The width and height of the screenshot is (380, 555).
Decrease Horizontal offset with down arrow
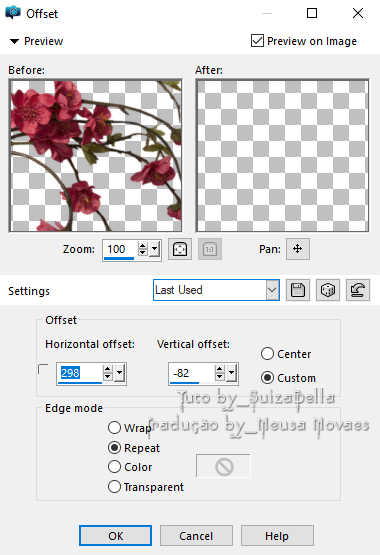(x=108, y=377)
